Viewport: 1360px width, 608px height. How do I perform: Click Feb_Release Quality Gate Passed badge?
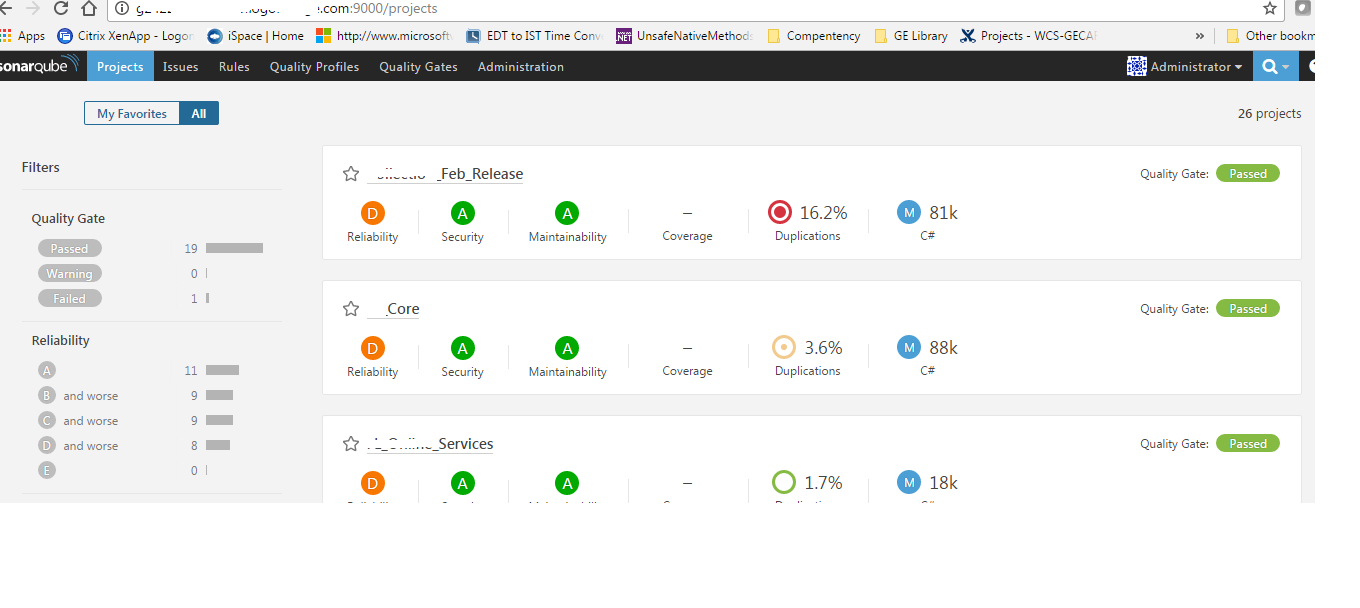coord(1248,174)
